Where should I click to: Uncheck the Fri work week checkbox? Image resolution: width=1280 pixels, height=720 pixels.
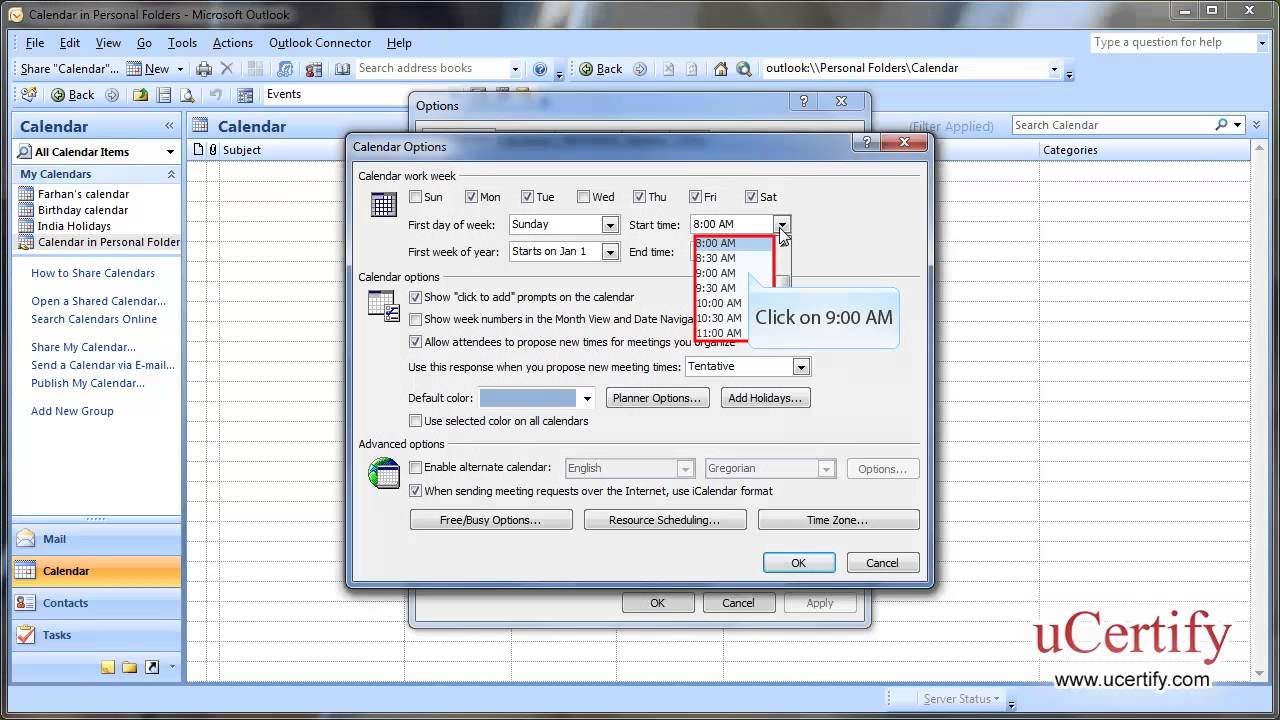(695, 197)
